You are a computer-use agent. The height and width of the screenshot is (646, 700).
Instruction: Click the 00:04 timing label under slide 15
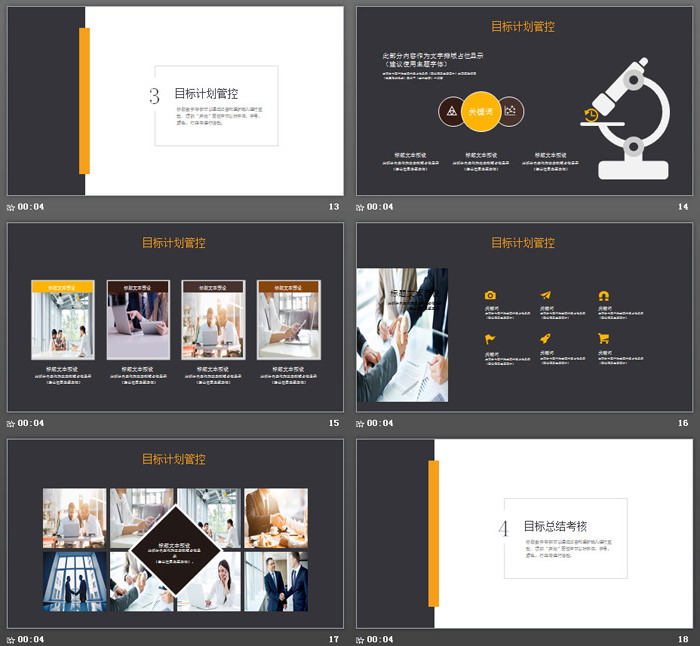(31, 423)
